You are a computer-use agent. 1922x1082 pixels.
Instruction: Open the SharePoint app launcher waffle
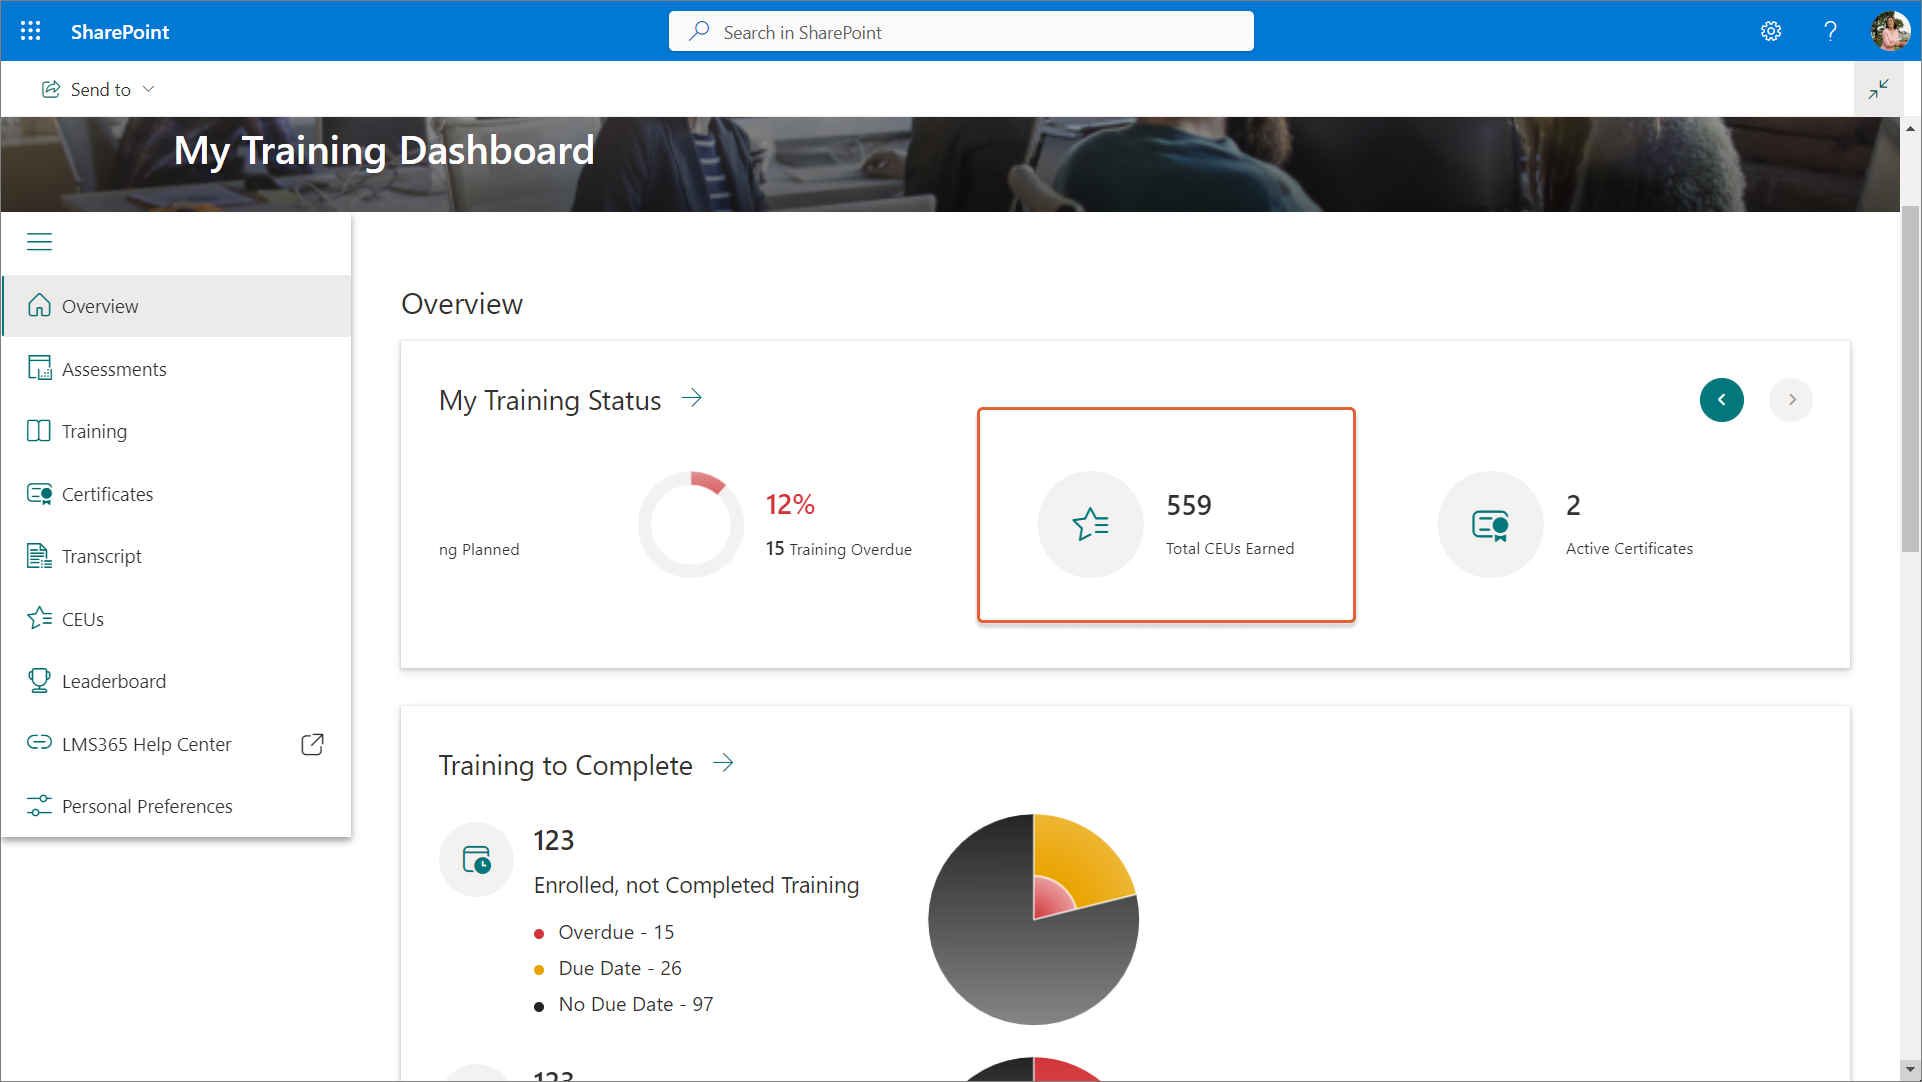pos(31,31)
